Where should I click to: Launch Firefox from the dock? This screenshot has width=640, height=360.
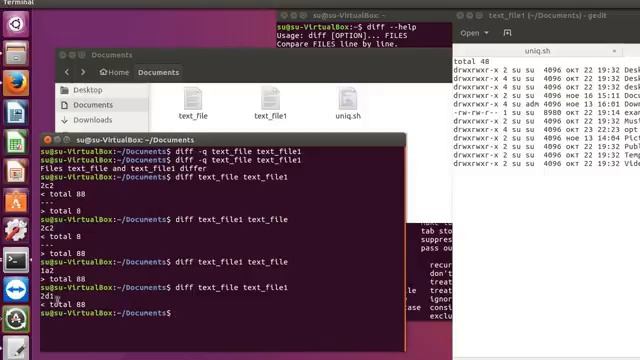point(16,83)
